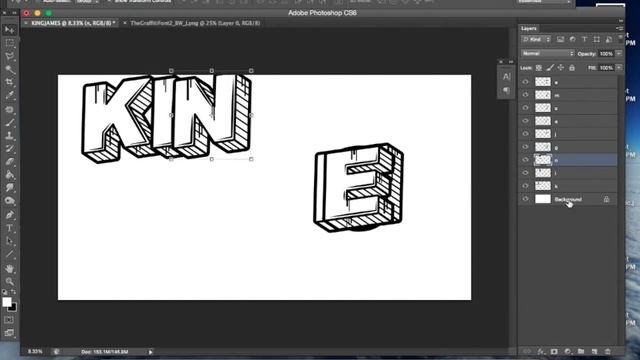This screenshot has height=360, width=640.
Task: Toggle lock all padlock
Action: (x=572, y=68)
